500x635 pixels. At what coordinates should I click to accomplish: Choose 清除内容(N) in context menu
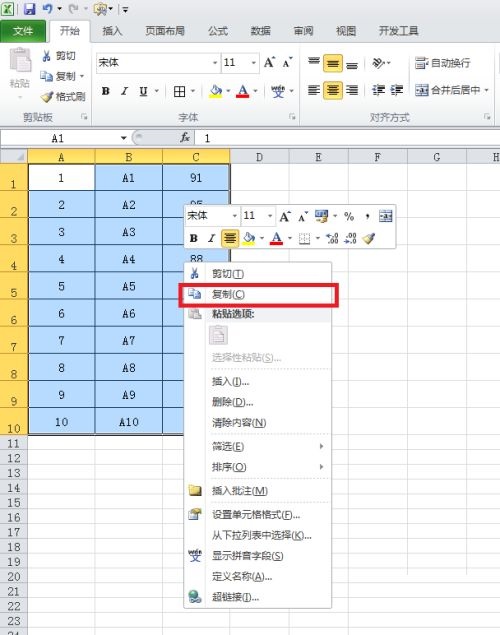257,423
